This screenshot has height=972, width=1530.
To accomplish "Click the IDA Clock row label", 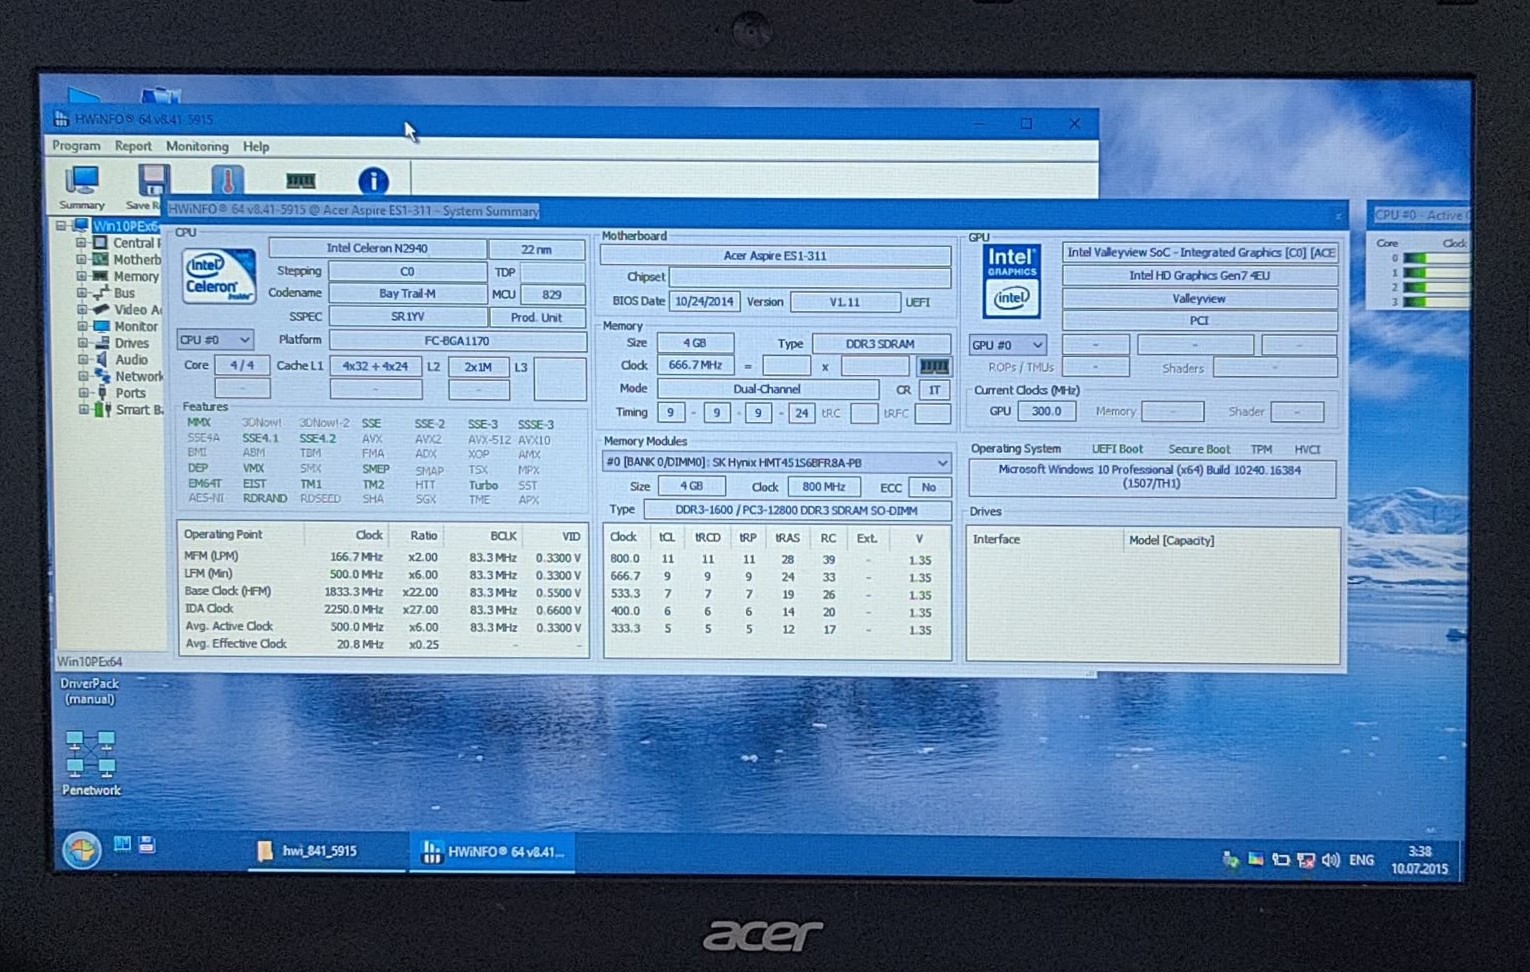I will tap(209, 608).
